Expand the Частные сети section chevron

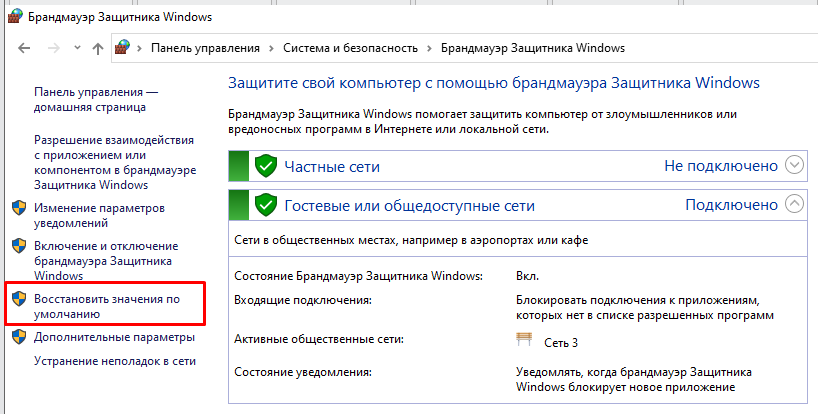click(795, 166)
